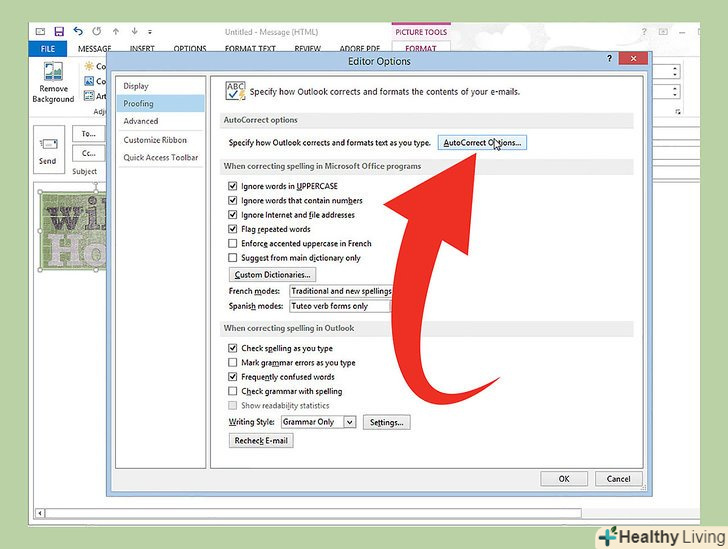Click the Send envelope button
This screenshot has width=728, height=549.
pos(48,150)
